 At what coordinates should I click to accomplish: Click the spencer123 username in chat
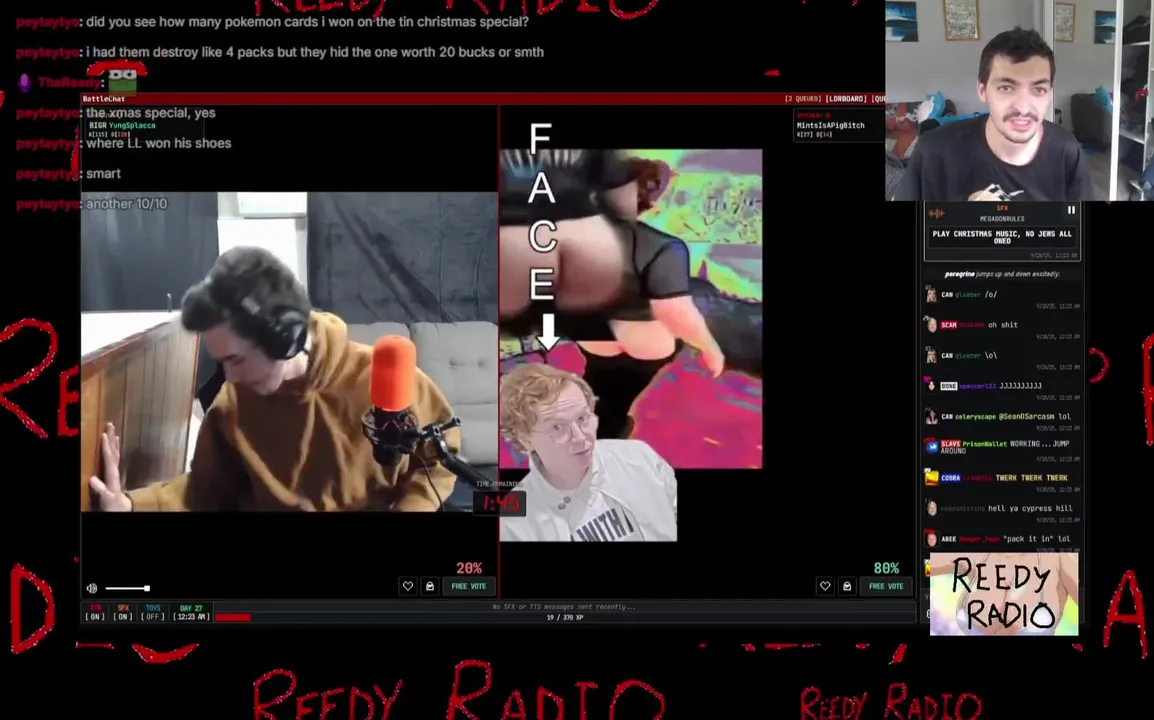(979, 386)
